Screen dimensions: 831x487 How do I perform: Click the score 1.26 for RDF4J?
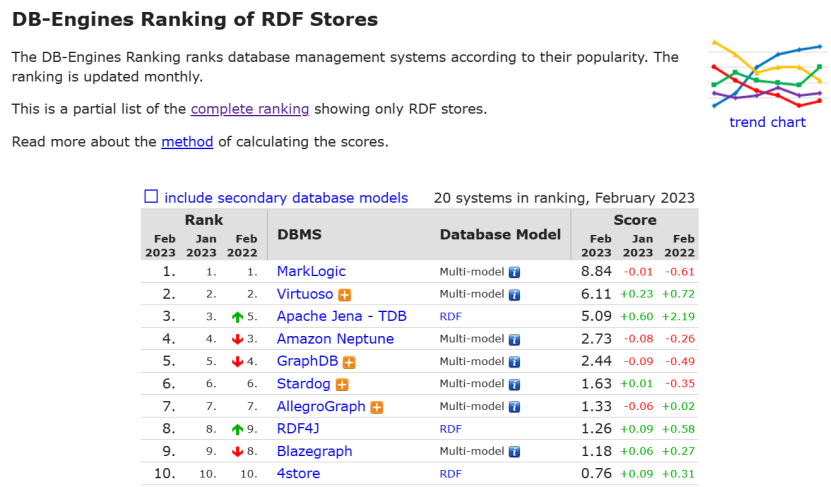[596, 429]
